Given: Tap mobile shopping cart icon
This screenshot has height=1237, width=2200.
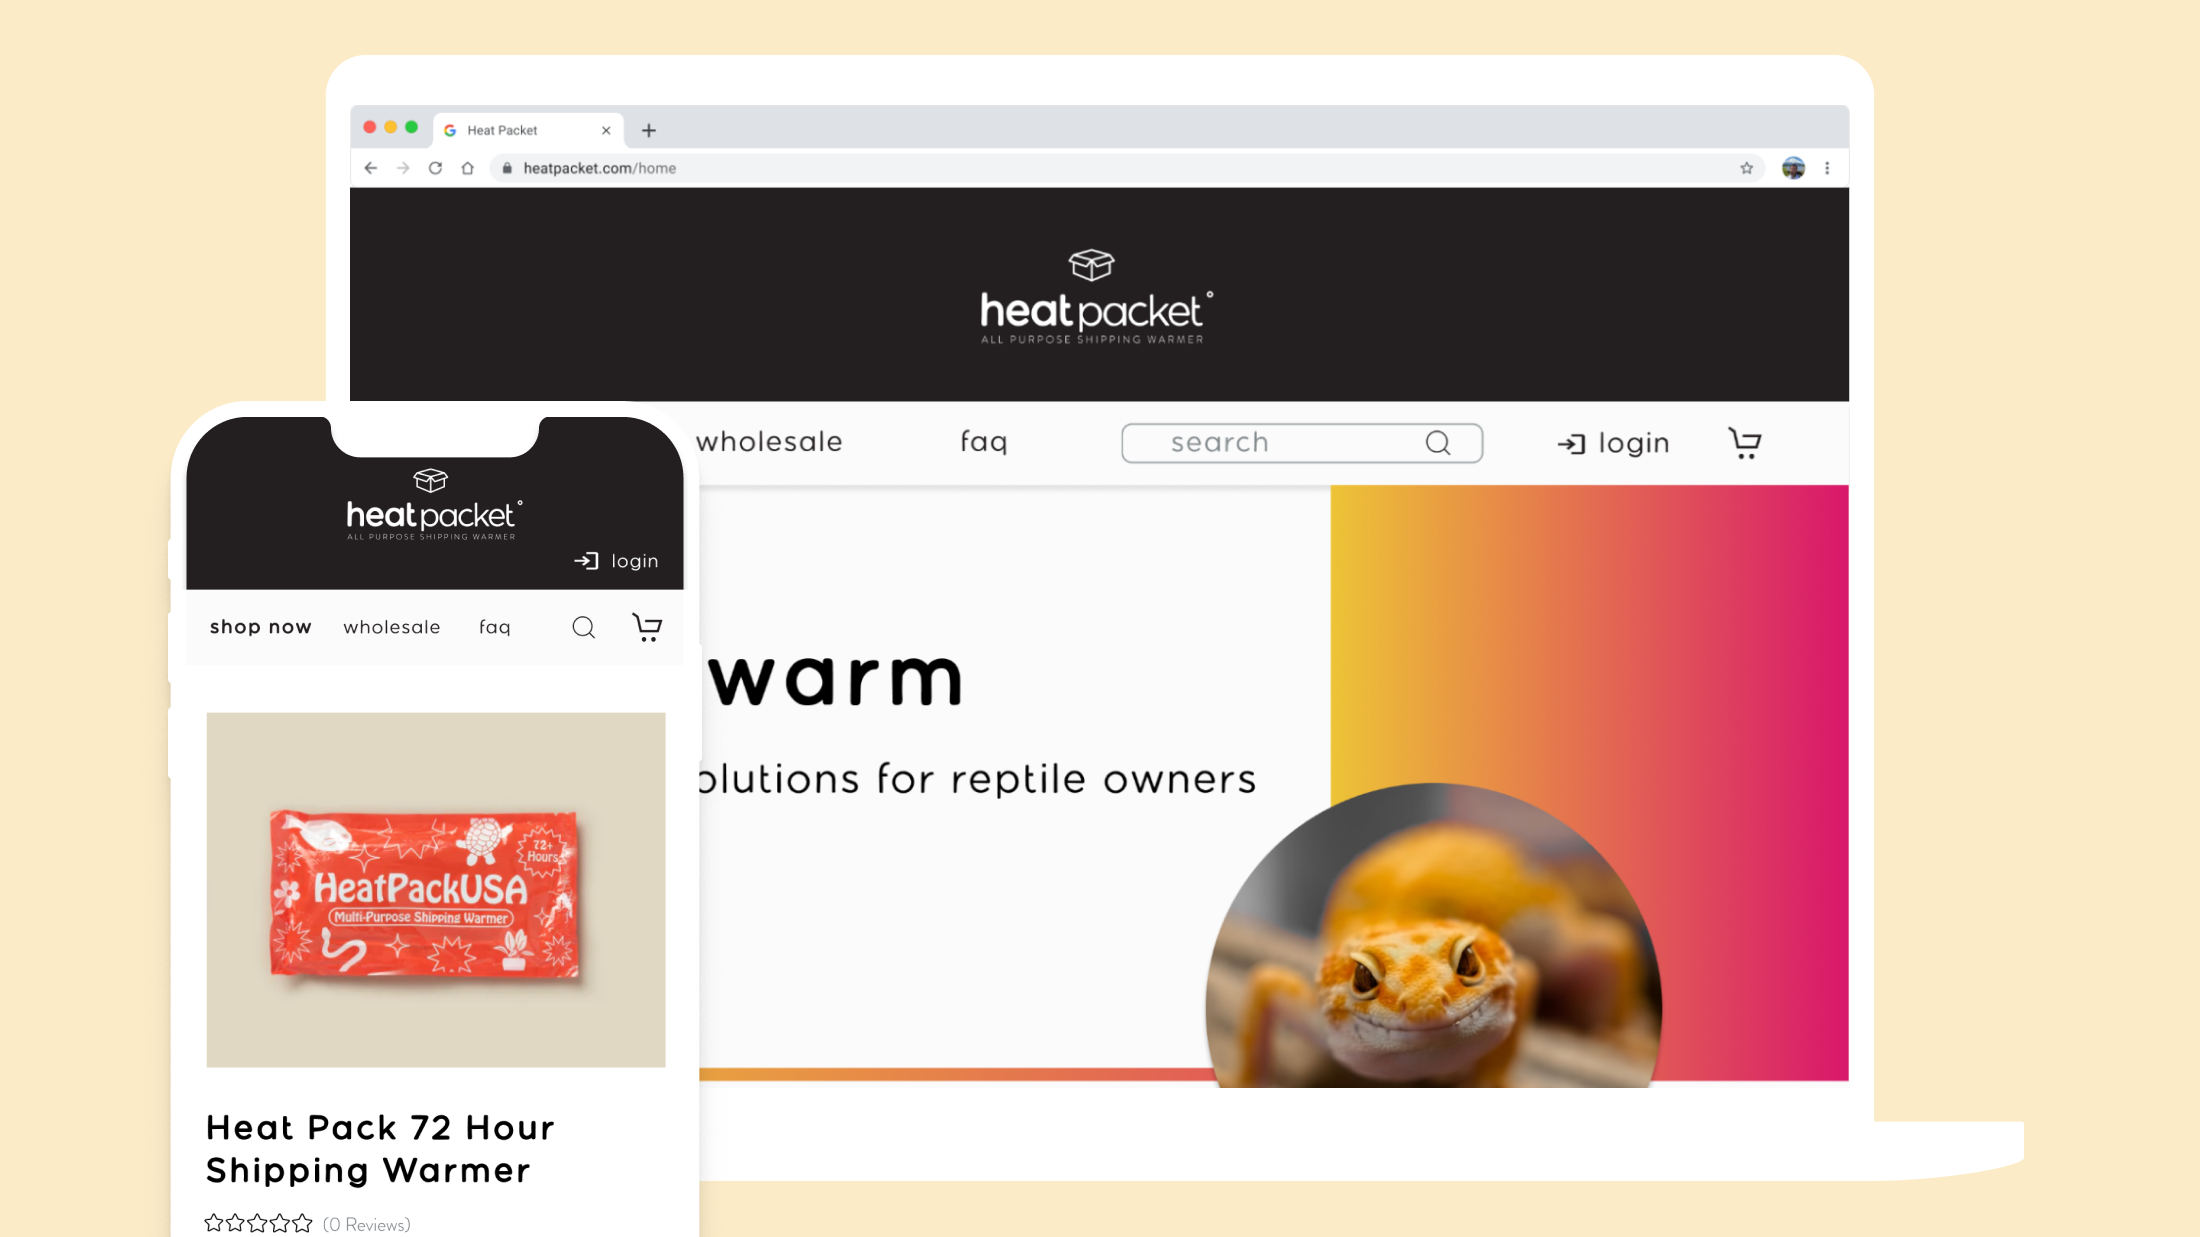Looking at the screenshot, I should tap(647, 627).
